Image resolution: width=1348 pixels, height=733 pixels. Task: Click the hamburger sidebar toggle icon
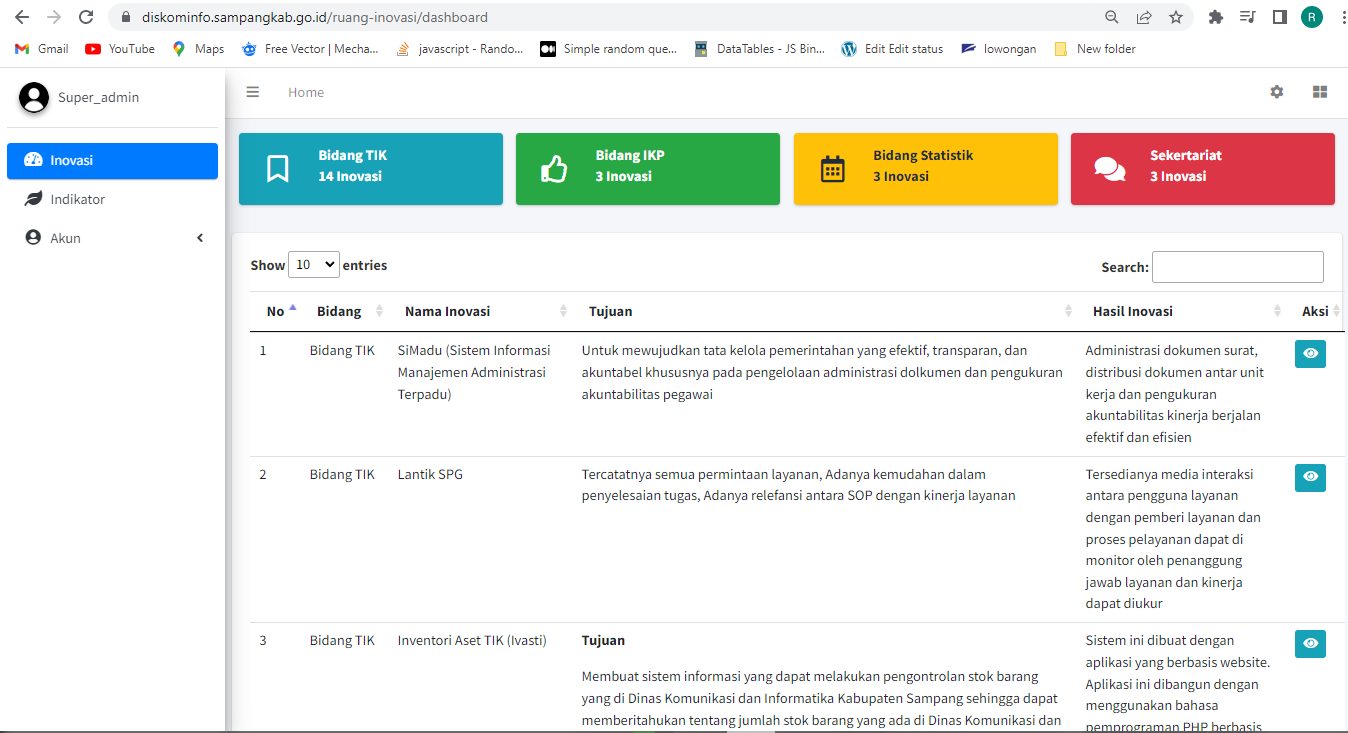253,92
